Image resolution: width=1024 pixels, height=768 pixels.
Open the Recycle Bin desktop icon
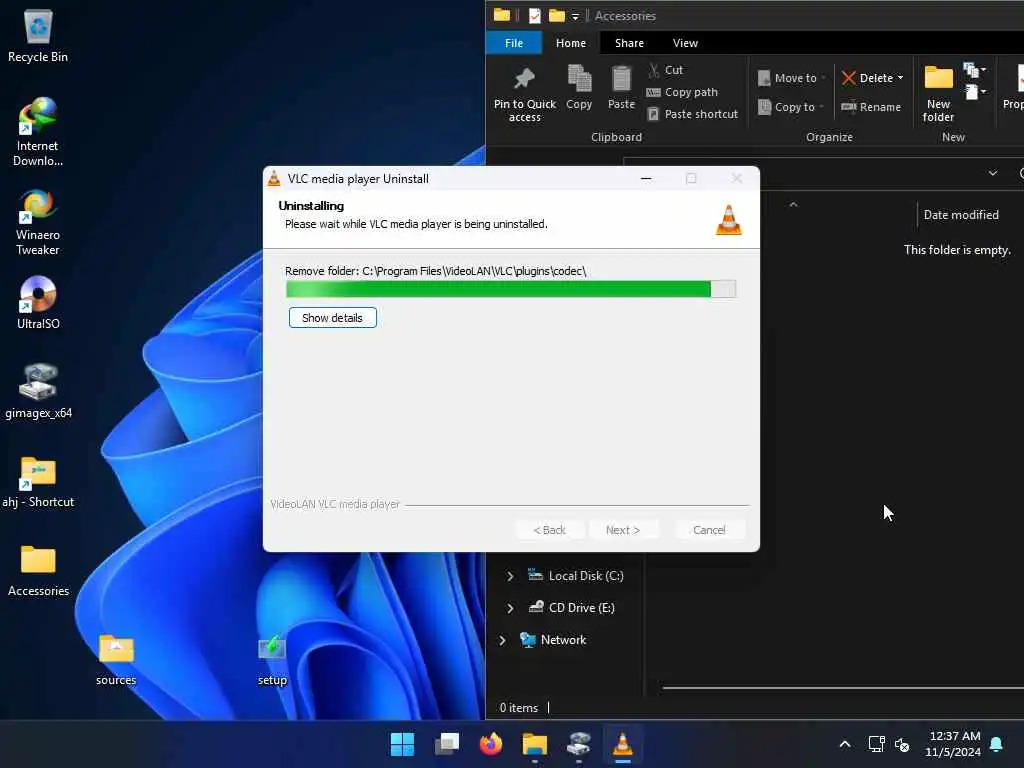[x=38, y=36]
